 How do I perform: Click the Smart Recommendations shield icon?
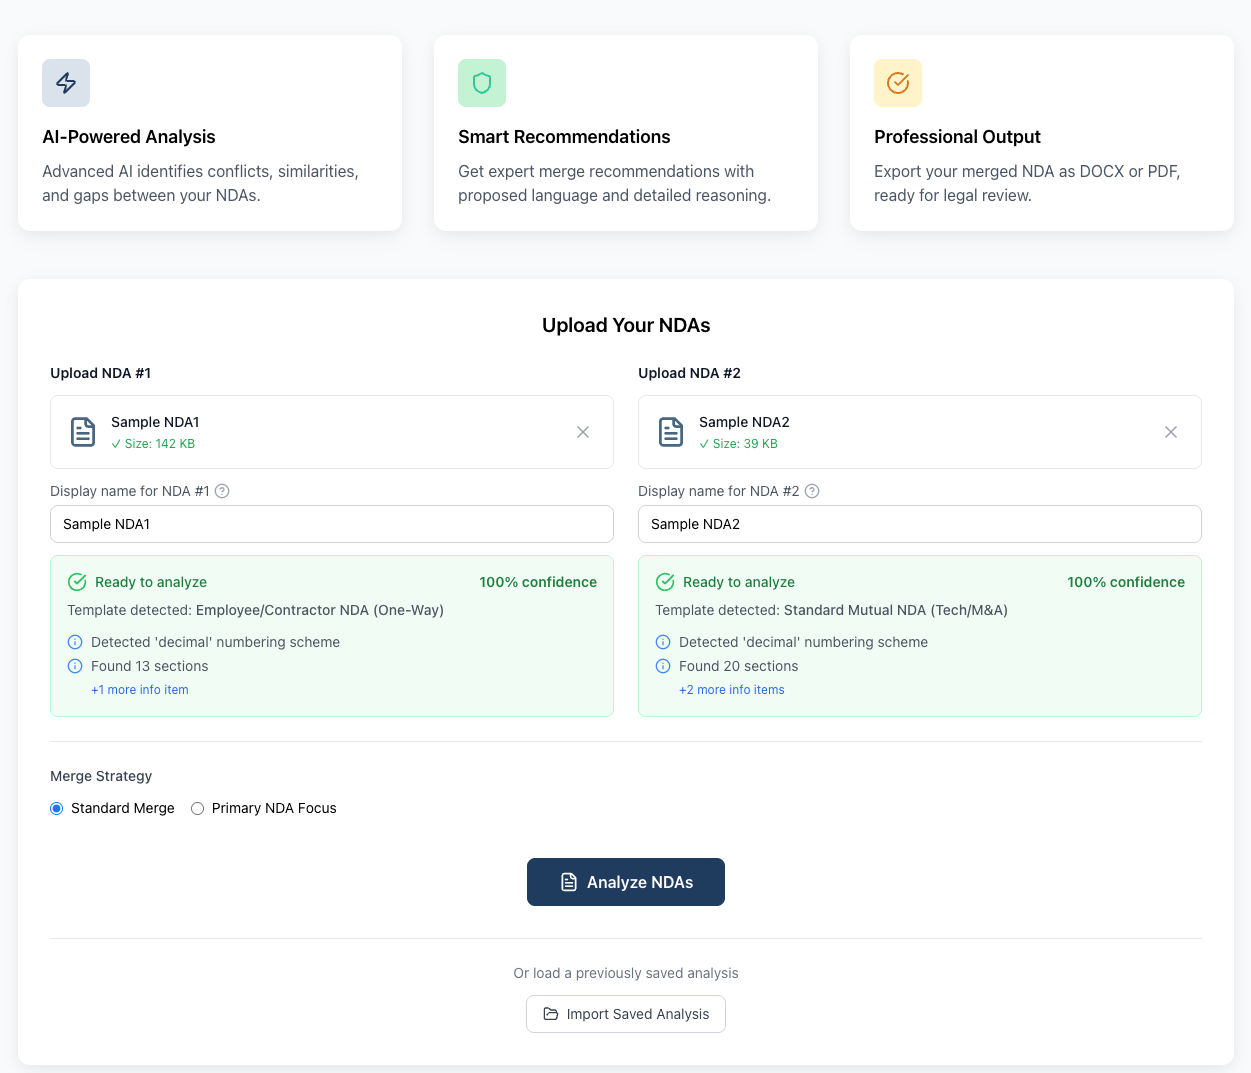tap(482, 83)
